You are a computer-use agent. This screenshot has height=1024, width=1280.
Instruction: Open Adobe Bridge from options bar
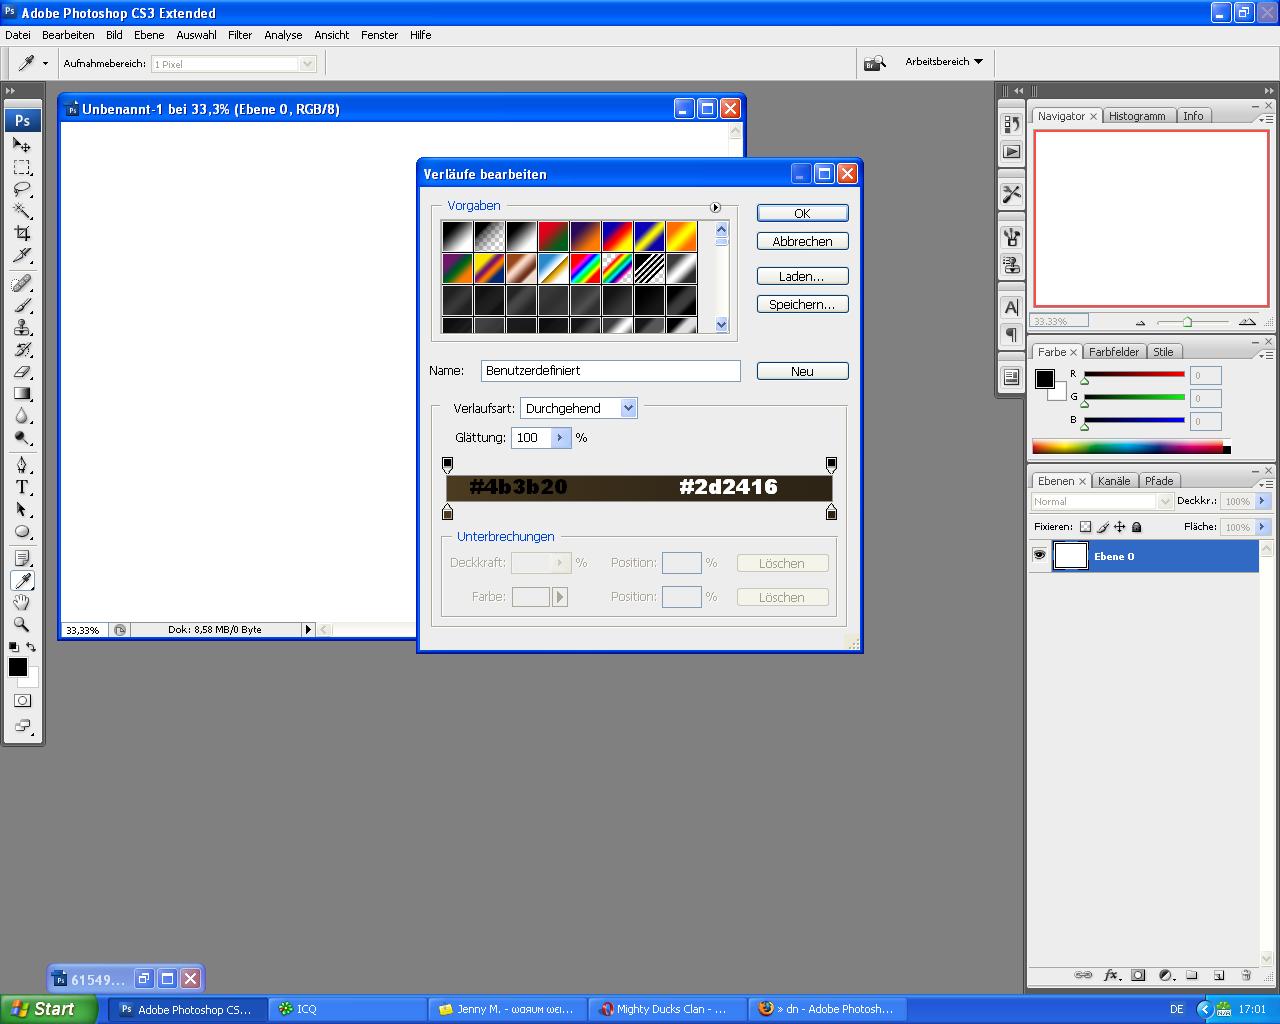pyautogui.click(x=875, y=63)
